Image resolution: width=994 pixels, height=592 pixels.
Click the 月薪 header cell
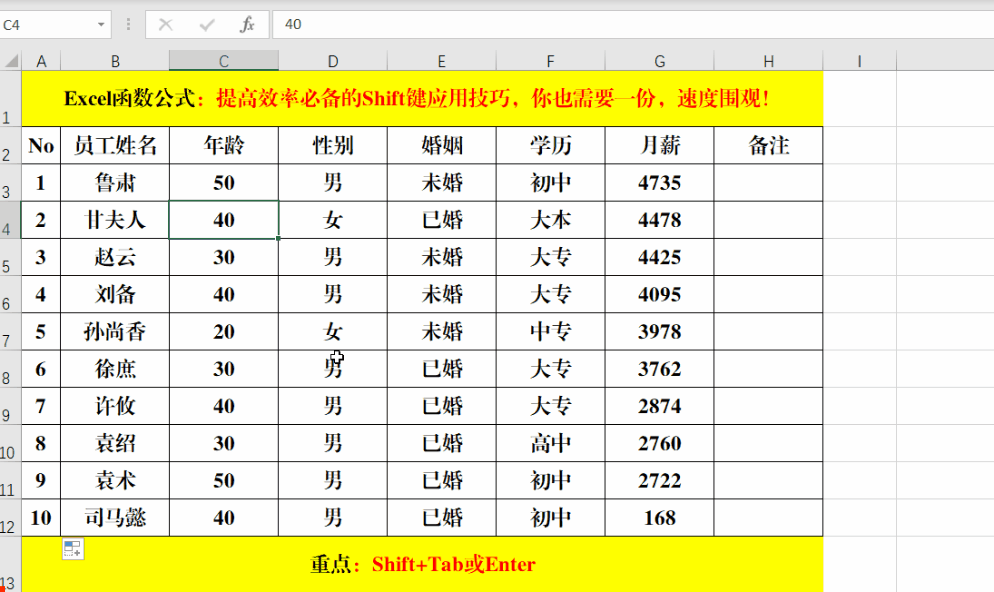click(660, 145)
